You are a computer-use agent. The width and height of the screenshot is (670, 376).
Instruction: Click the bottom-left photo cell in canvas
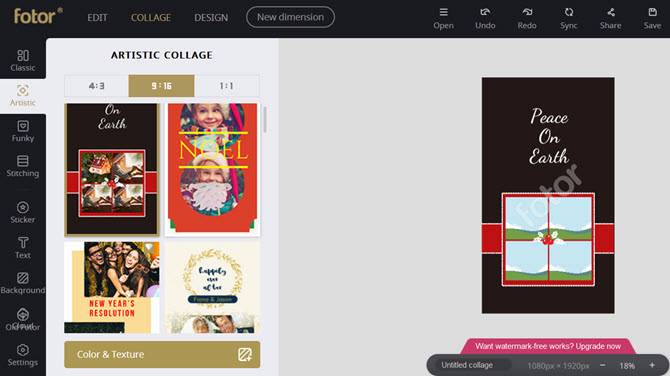pyautogui.click(x=526, y=261)
